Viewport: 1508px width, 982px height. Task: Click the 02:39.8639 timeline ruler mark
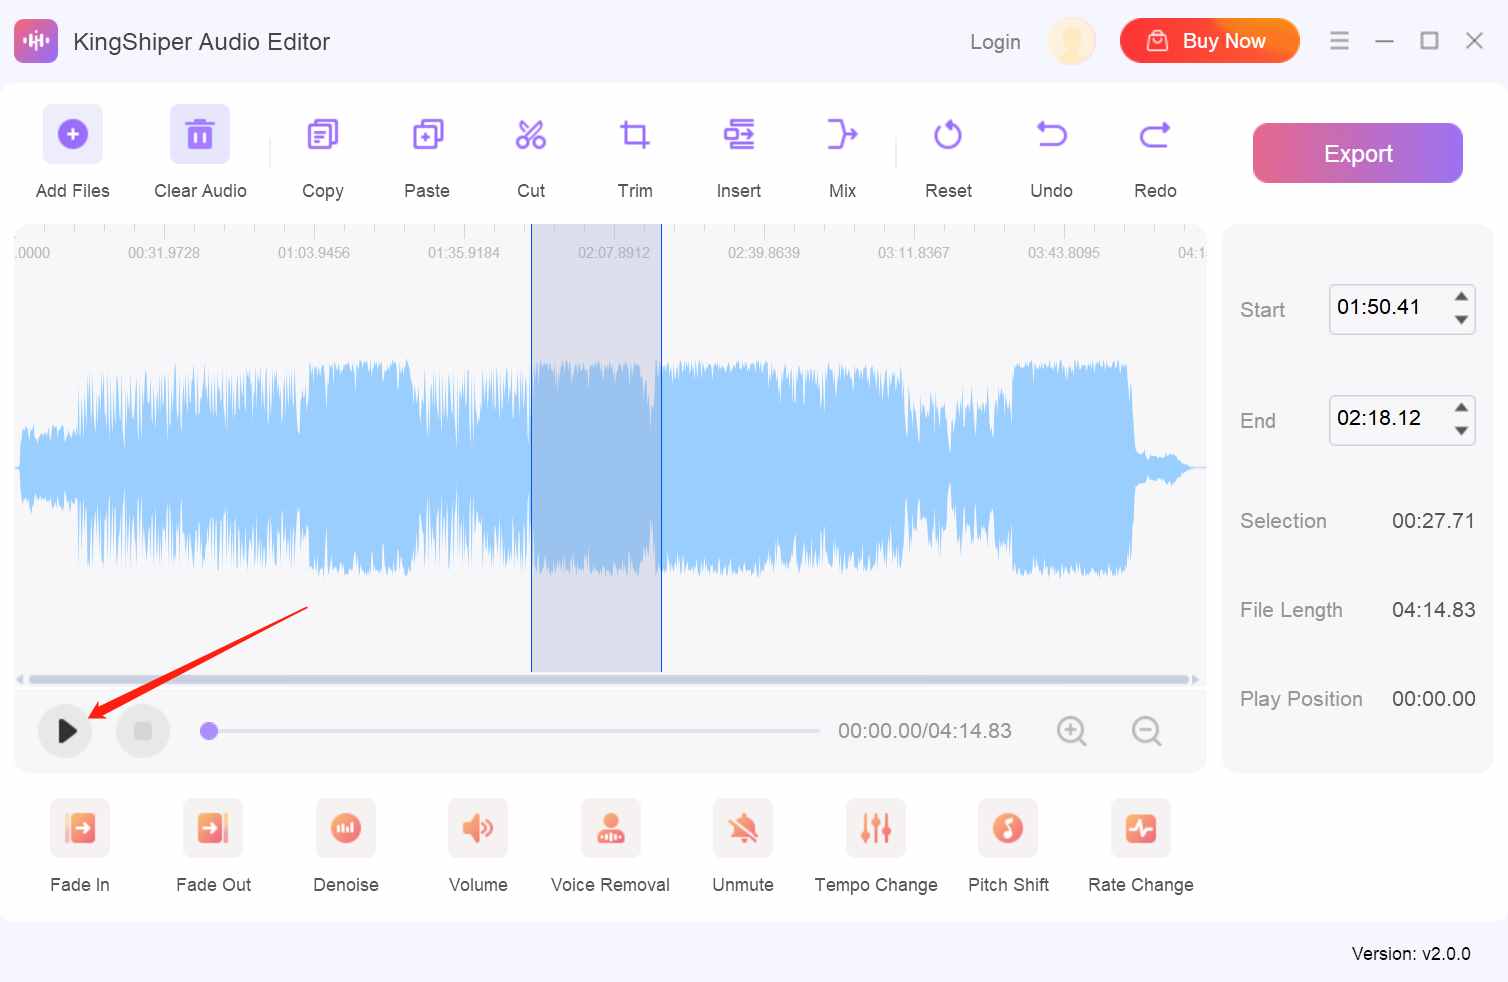pyautogui.click(x=764, y=253)
